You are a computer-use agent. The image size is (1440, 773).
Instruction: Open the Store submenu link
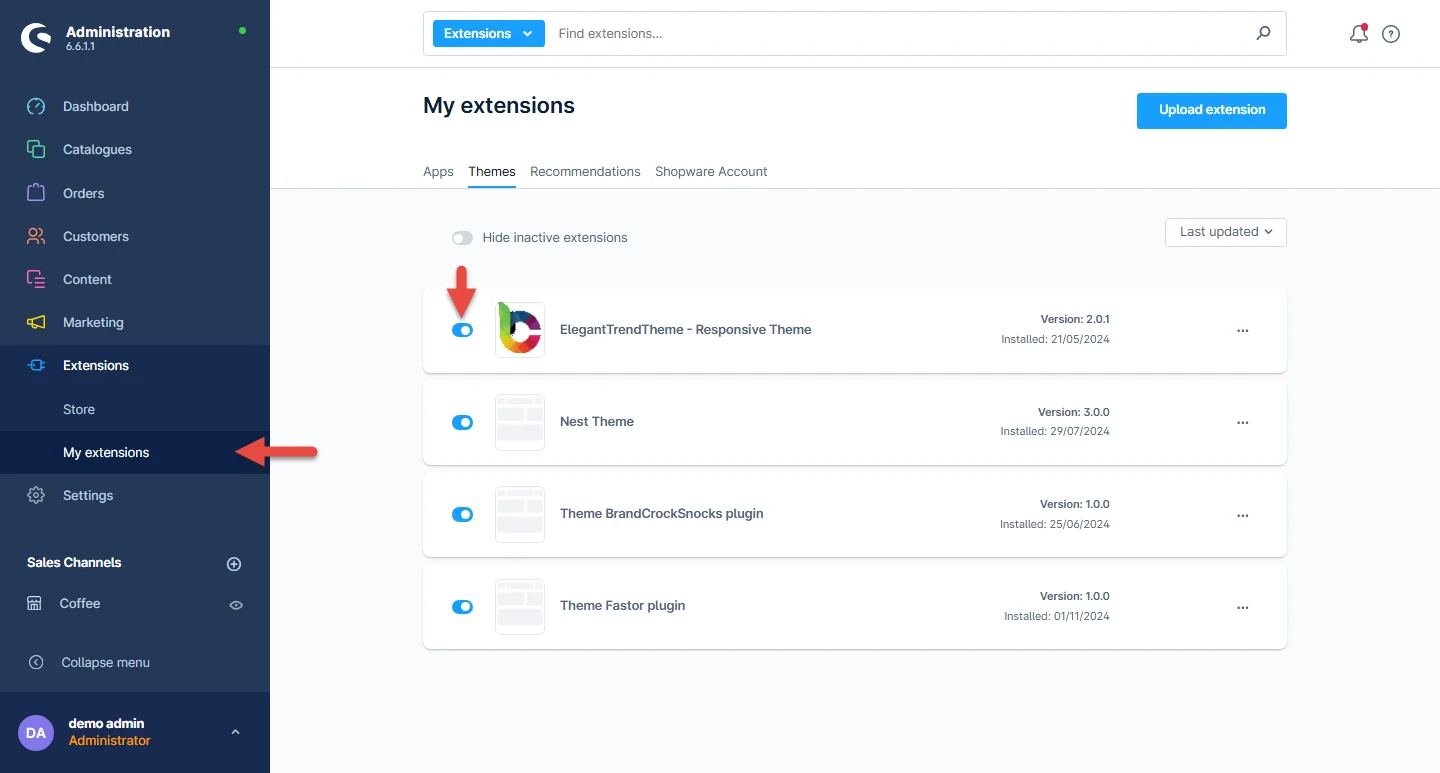click(79, 409)
